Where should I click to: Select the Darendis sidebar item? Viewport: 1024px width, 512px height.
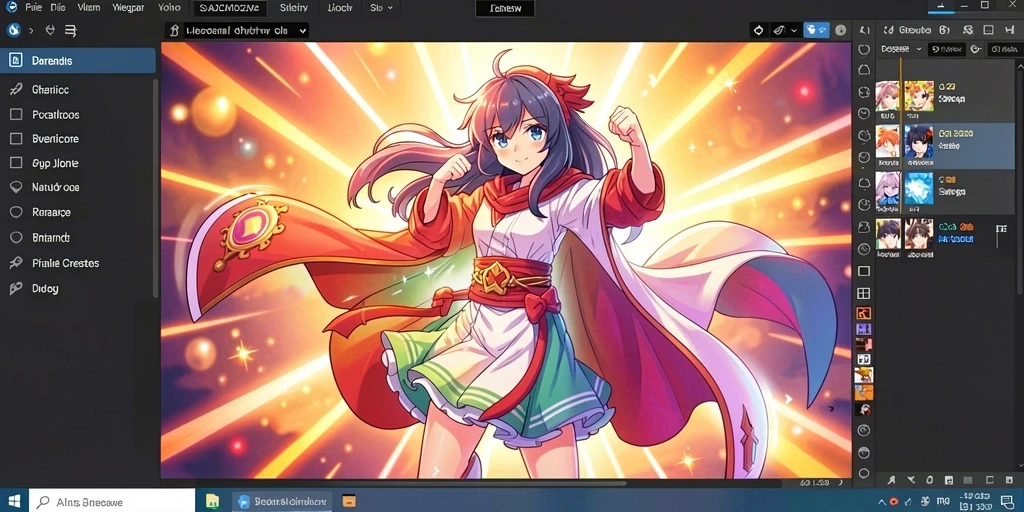click(78, 61)
